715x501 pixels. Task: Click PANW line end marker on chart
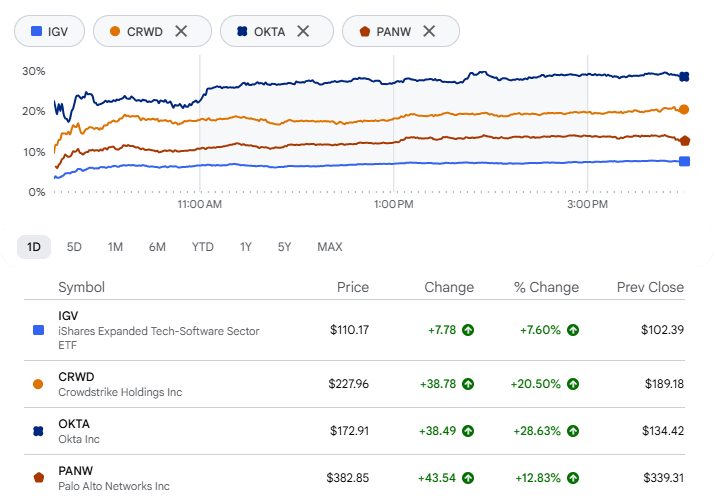tap(684, 141)
